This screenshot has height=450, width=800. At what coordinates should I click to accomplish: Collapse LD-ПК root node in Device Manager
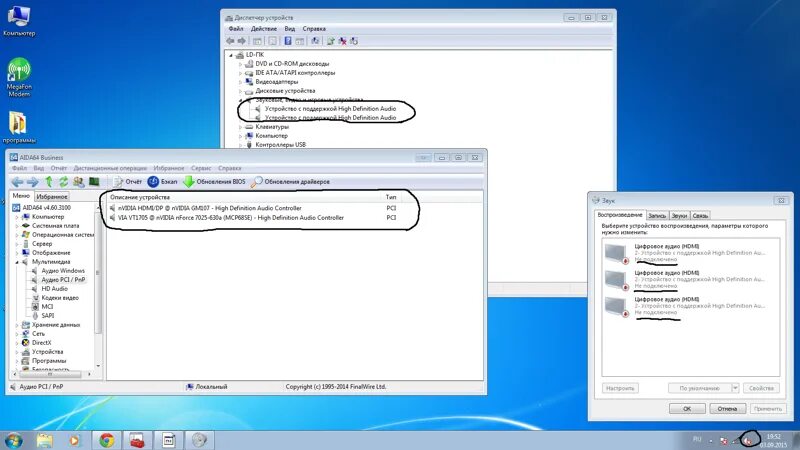tap(231, 55)
